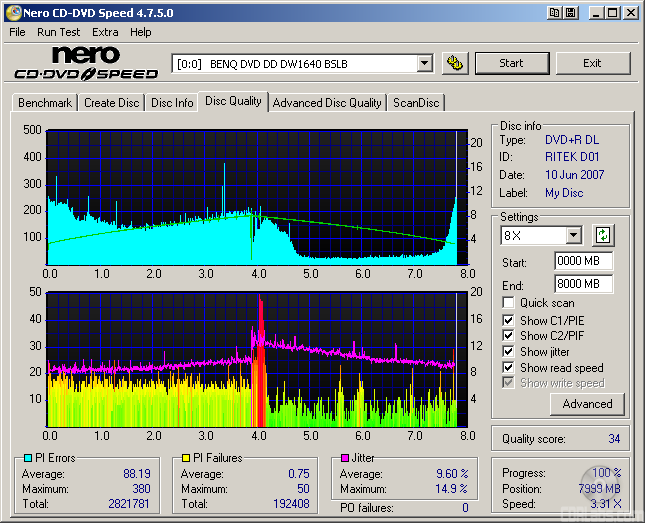Image resolution: width=645 pixels, height=523 pixels.
Task: Click the yellow PI Failures legend square
Action: coord(184,458)
